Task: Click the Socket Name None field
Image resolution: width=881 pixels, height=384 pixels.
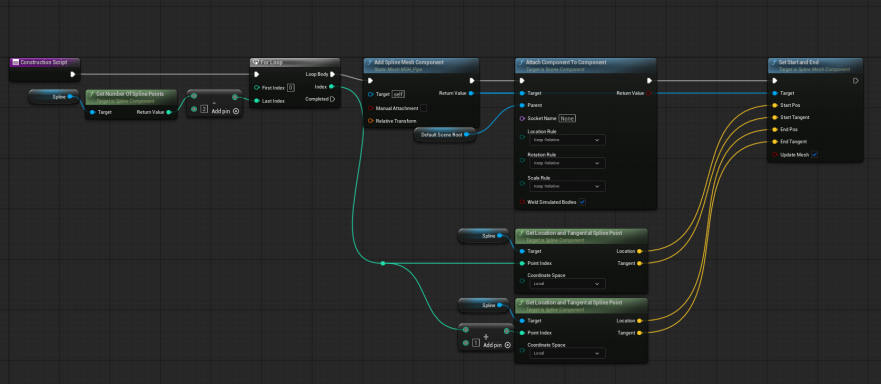Action: click(567, 119)
